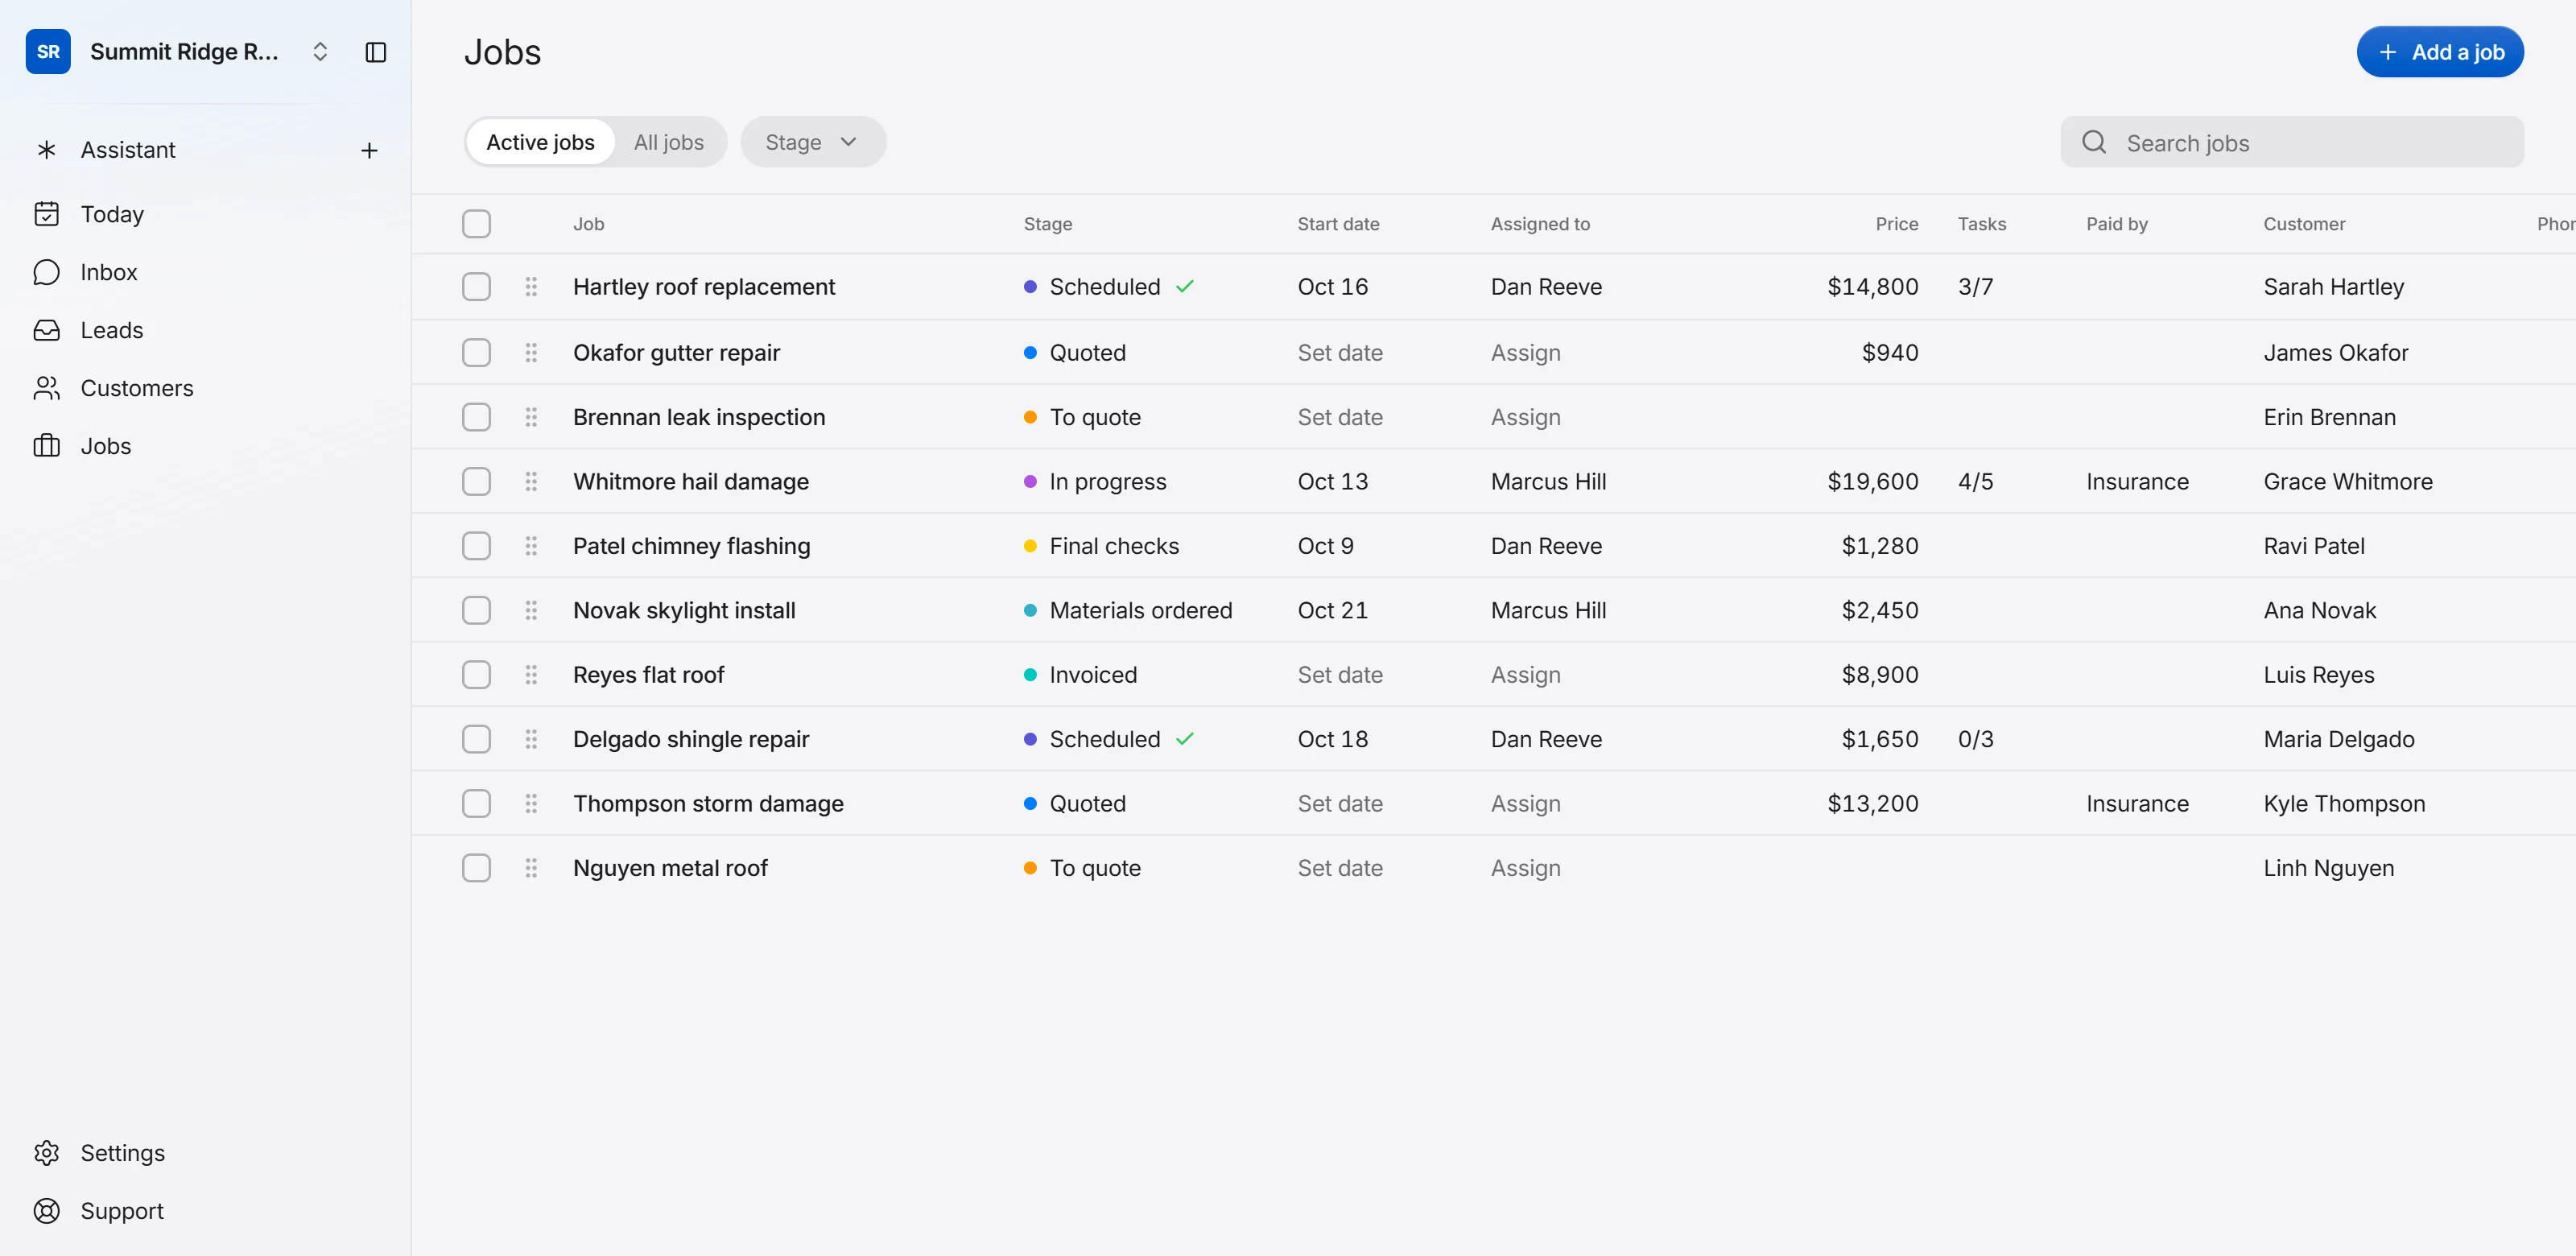2576x1256 pixels.
Task: Expand the workspace switcher chevrons
Action: pyautogui.click(x=320, y=52)
